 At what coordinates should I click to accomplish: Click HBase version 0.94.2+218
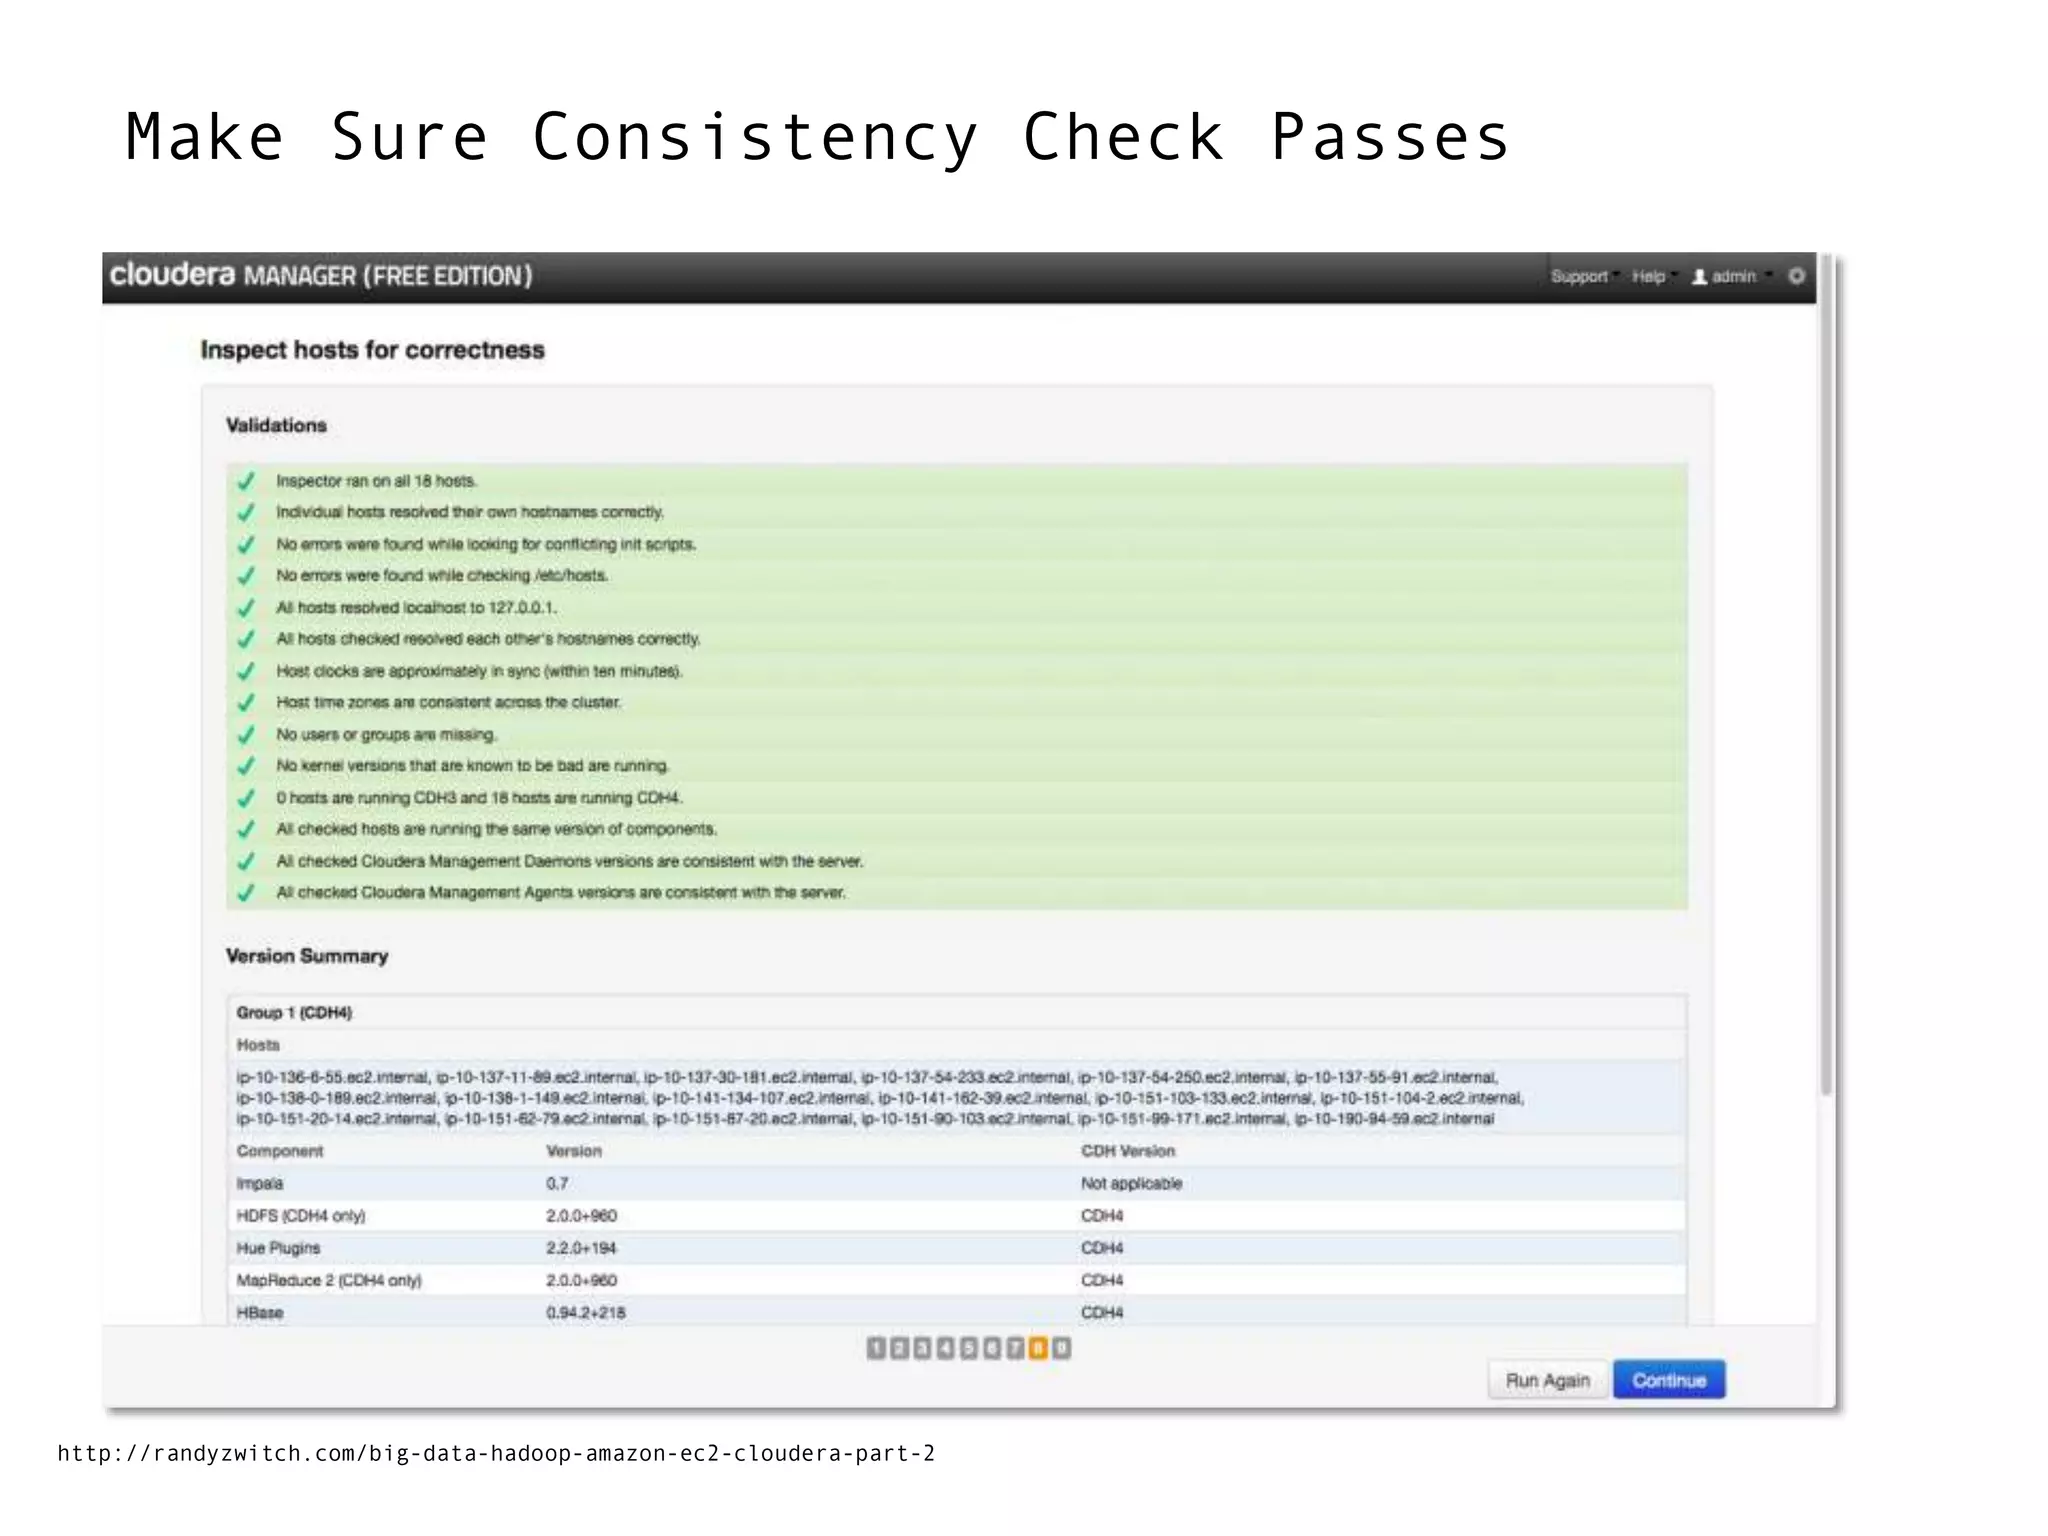pyautogui.click(x=586, y=1313)
